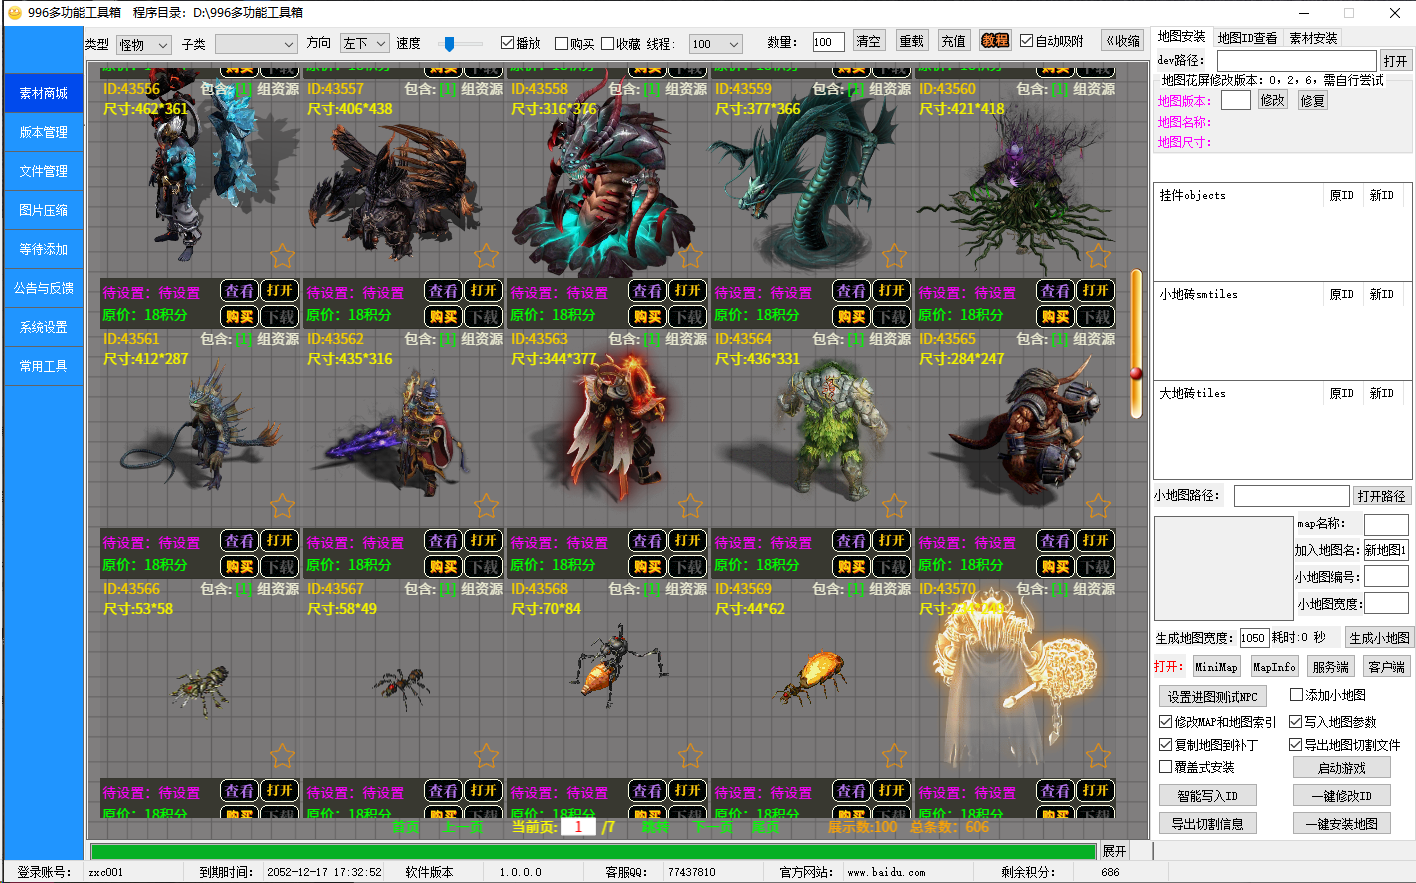The width and height of the screenshot is (1416, 883).
Task: Click star on asset ID:43563
Action: pos(691,506)
